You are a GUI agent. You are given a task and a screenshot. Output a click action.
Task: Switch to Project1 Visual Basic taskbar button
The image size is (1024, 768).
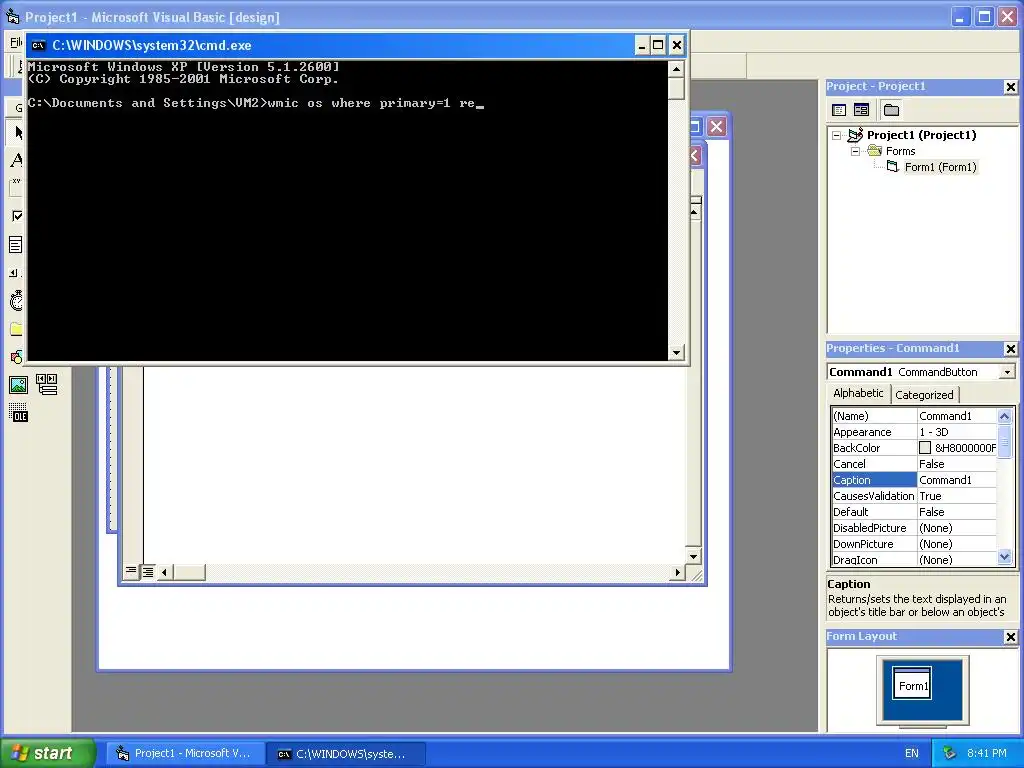pyautogui.click(x=184, y=754)
